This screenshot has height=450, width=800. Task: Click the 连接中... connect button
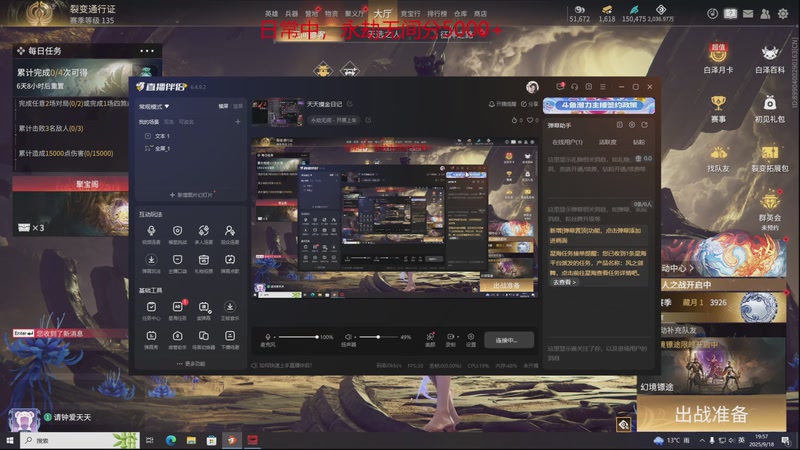coord(509,340)
